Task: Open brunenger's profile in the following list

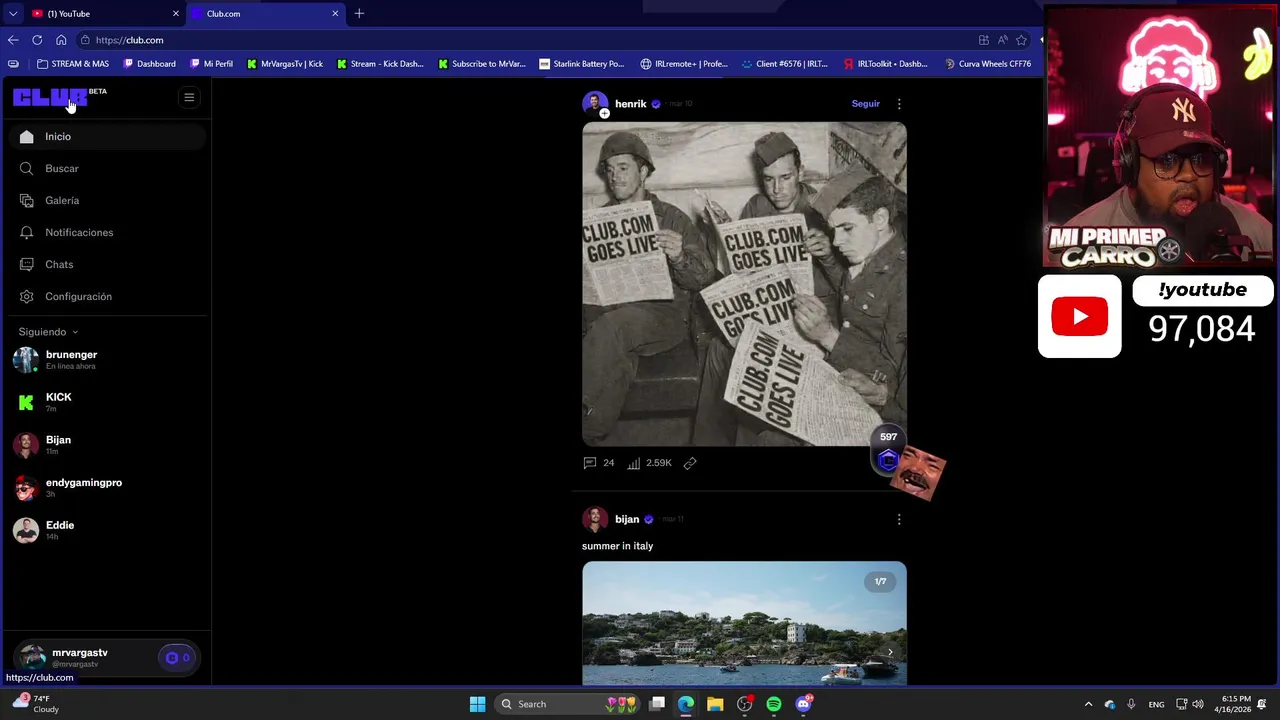Action: [105, 359]
